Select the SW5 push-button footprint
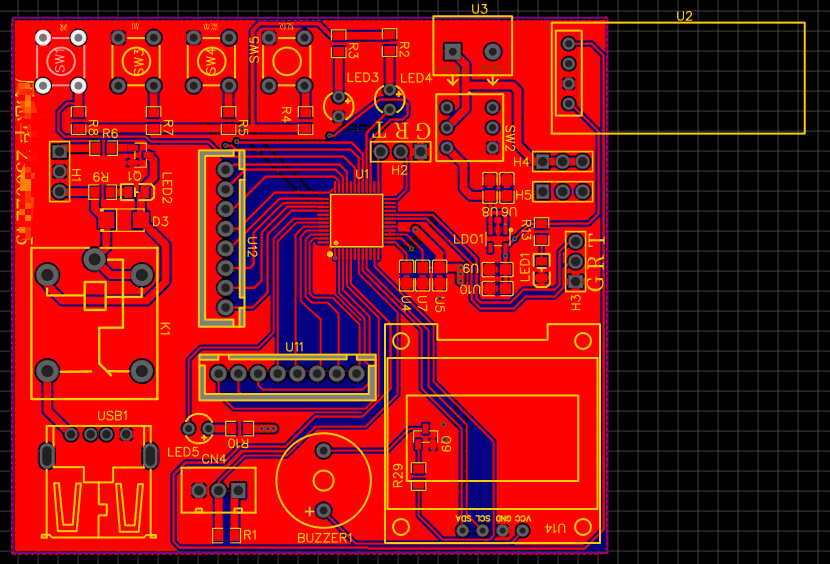The image size is (830, 564). (x=286, y=61)
